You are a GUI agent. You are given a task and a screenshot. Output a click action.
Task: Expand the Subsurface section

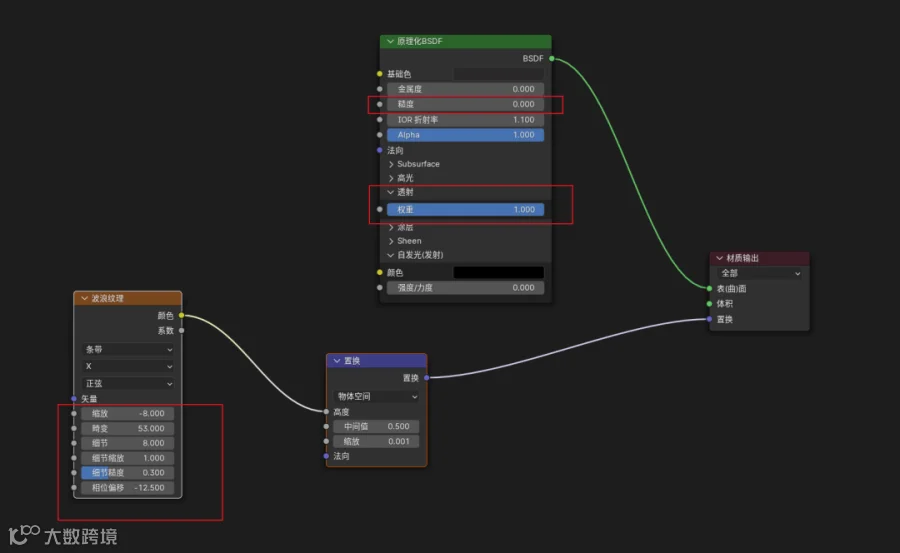coord(391,164)
